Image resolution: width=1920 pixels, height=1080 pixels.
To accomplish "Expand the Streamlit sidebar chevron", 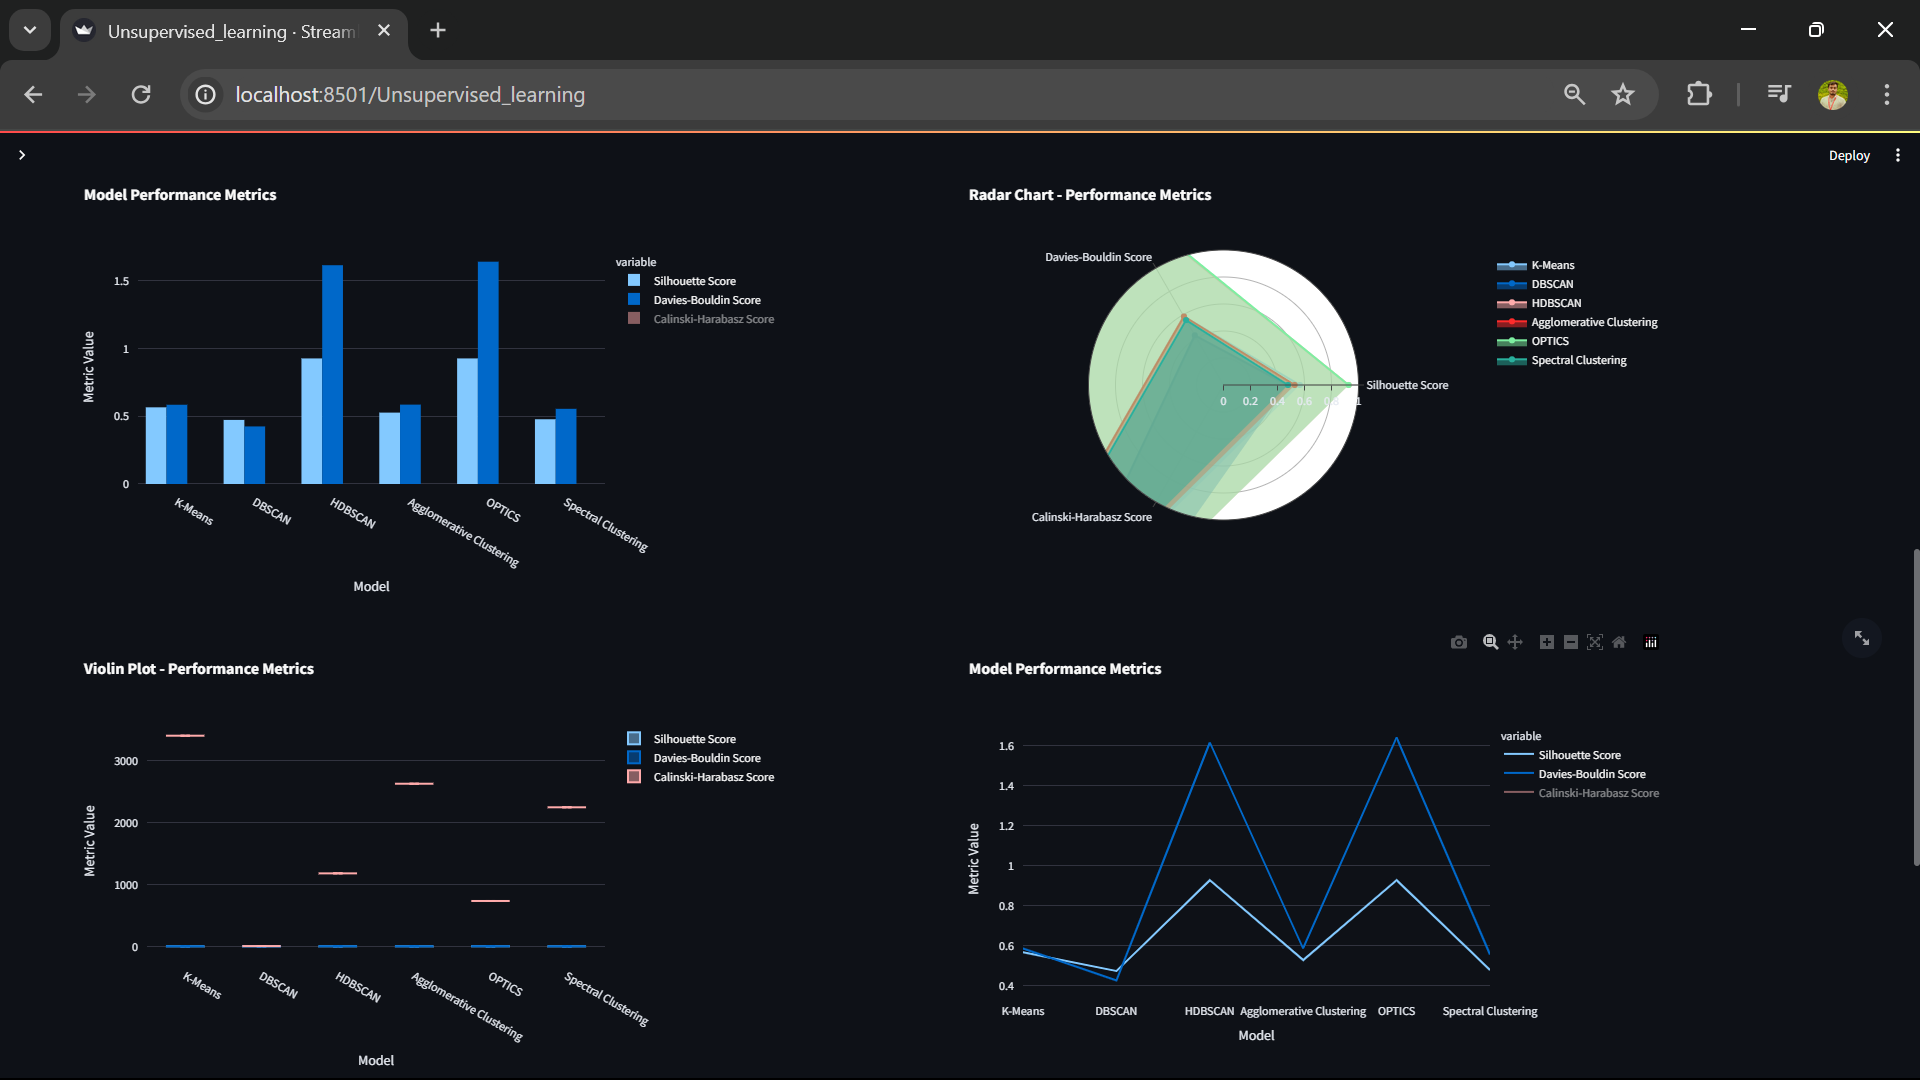I will pyautogui.click(x=22, y=155).
